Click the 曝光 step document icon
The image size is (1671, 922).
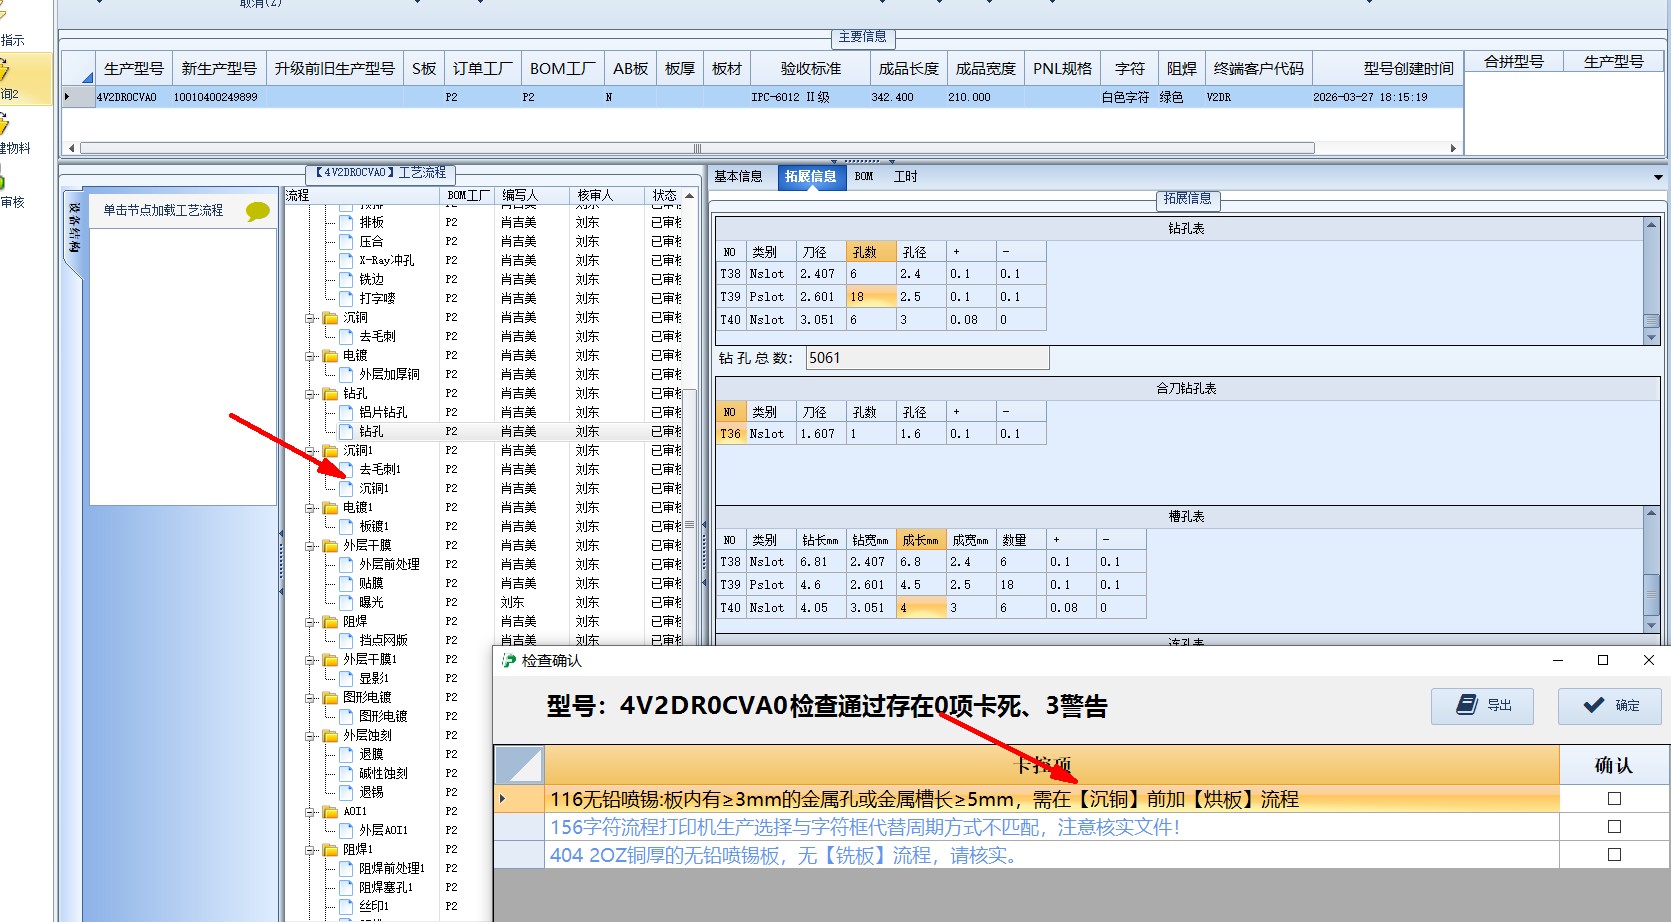pyautogui.click(x=346, y=603)
